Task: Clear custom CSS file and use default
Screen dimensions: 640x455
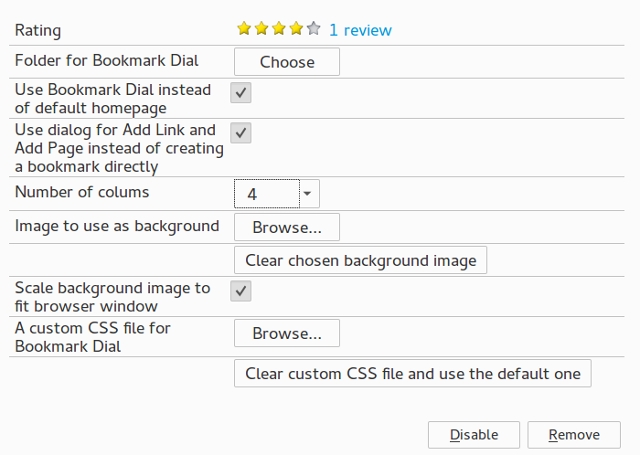Action: pos(413,373)
